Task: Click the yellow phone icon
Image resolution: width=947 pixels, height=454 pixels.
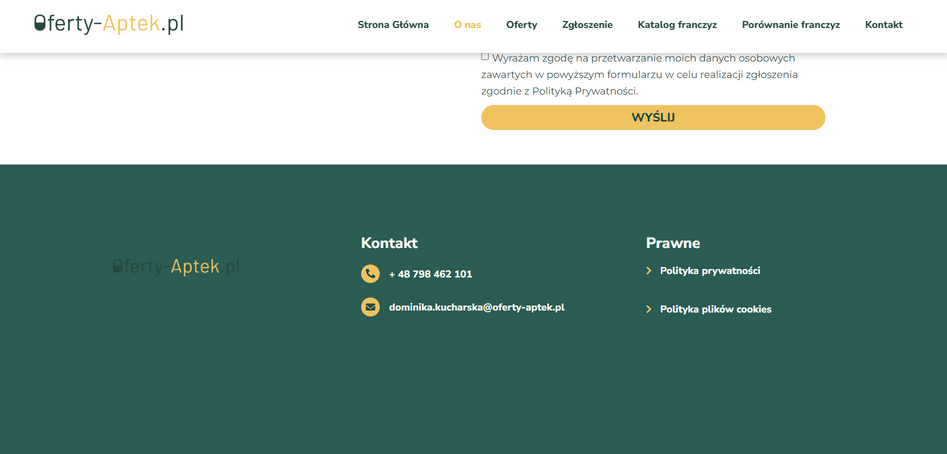Action: coord(370,274)
